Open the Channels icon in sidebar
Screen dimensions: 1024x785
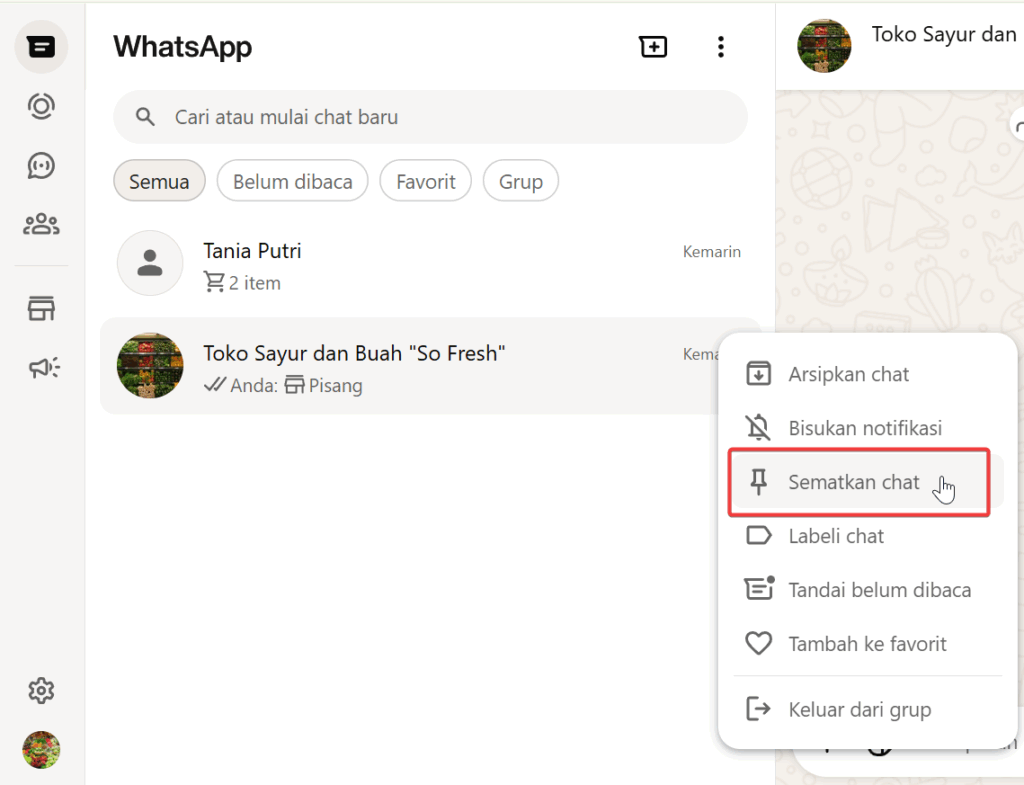point(41,165)
